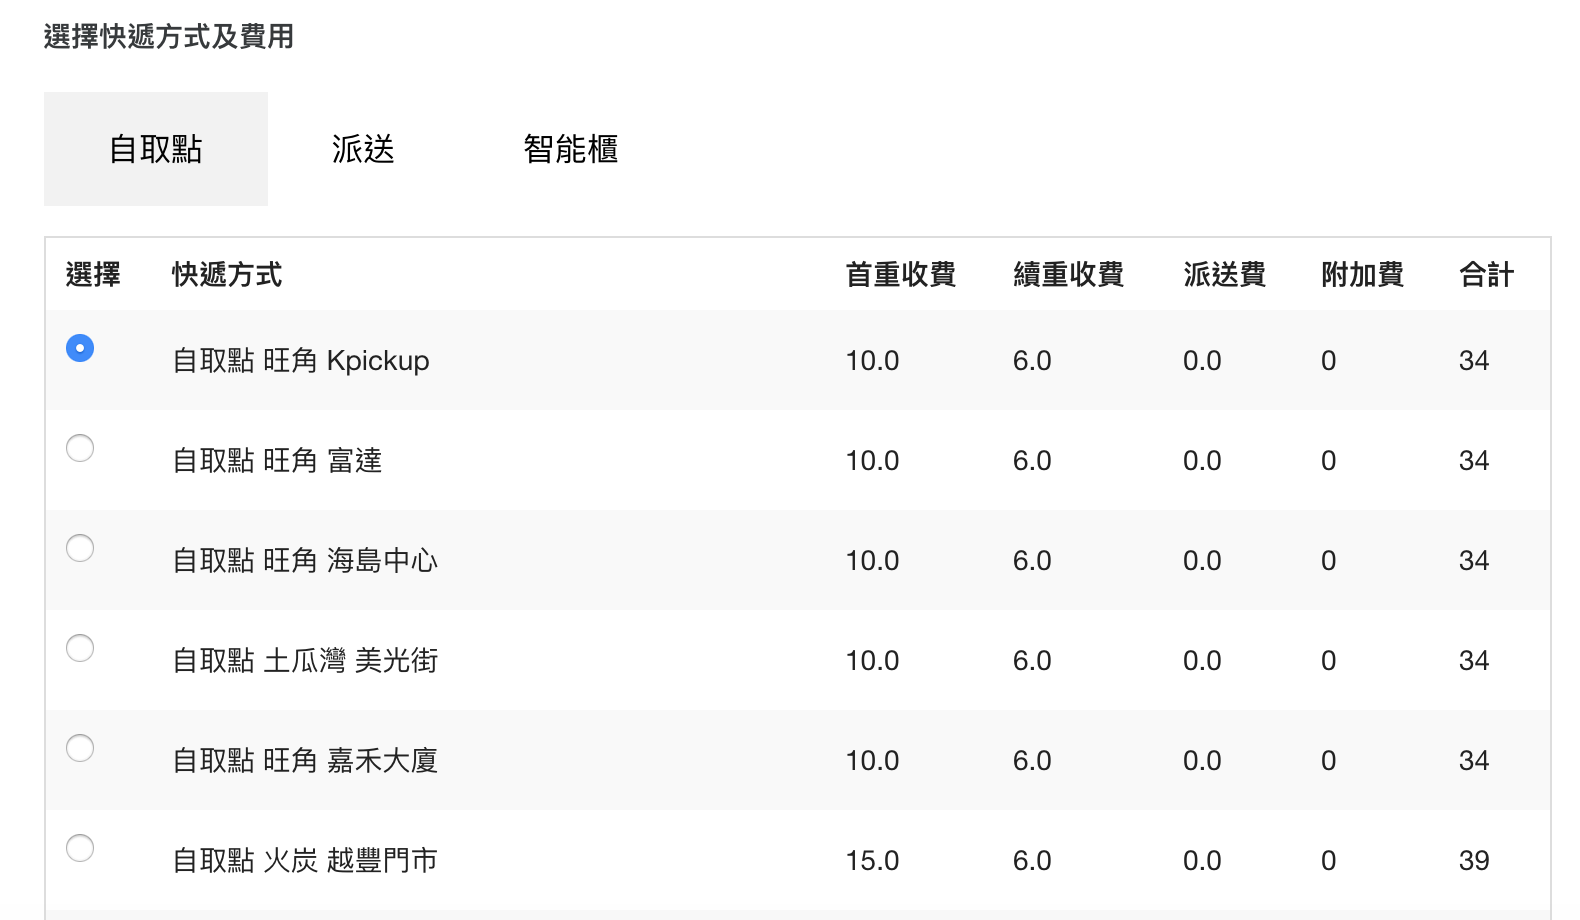Switch to the 智能櫃 tab
Viewport: 1580px width, 920px height.
(x=570, y=149)
